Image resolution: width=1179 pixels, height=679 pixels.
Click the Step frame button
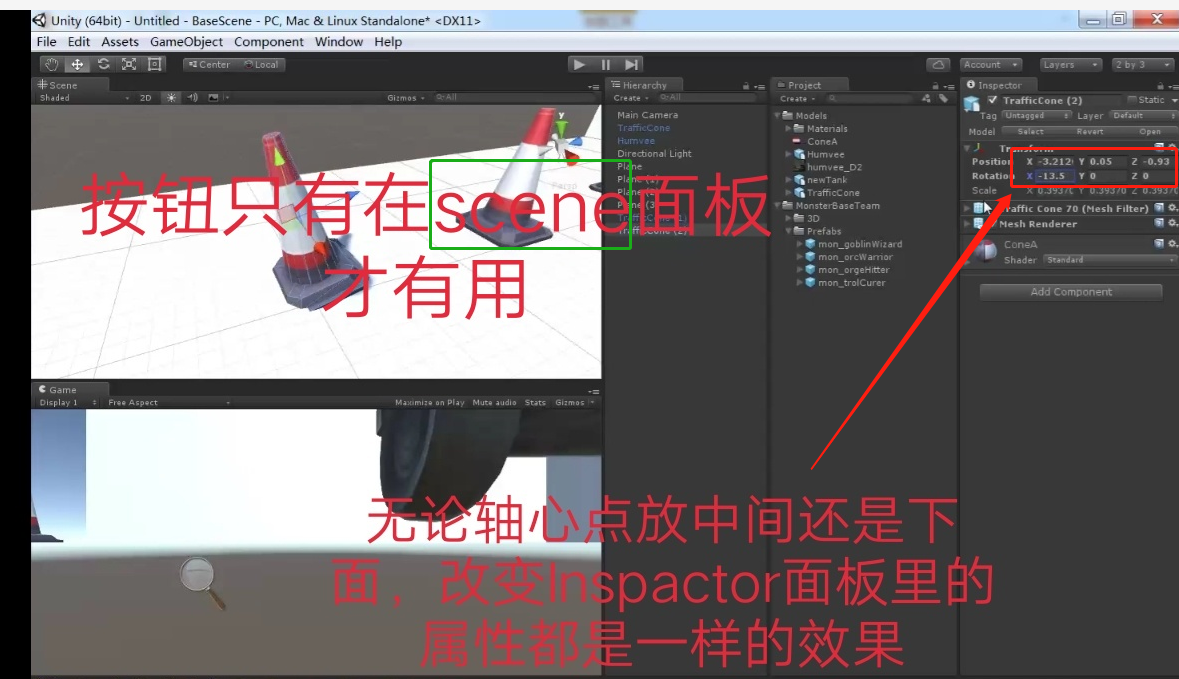pos(629,64)
